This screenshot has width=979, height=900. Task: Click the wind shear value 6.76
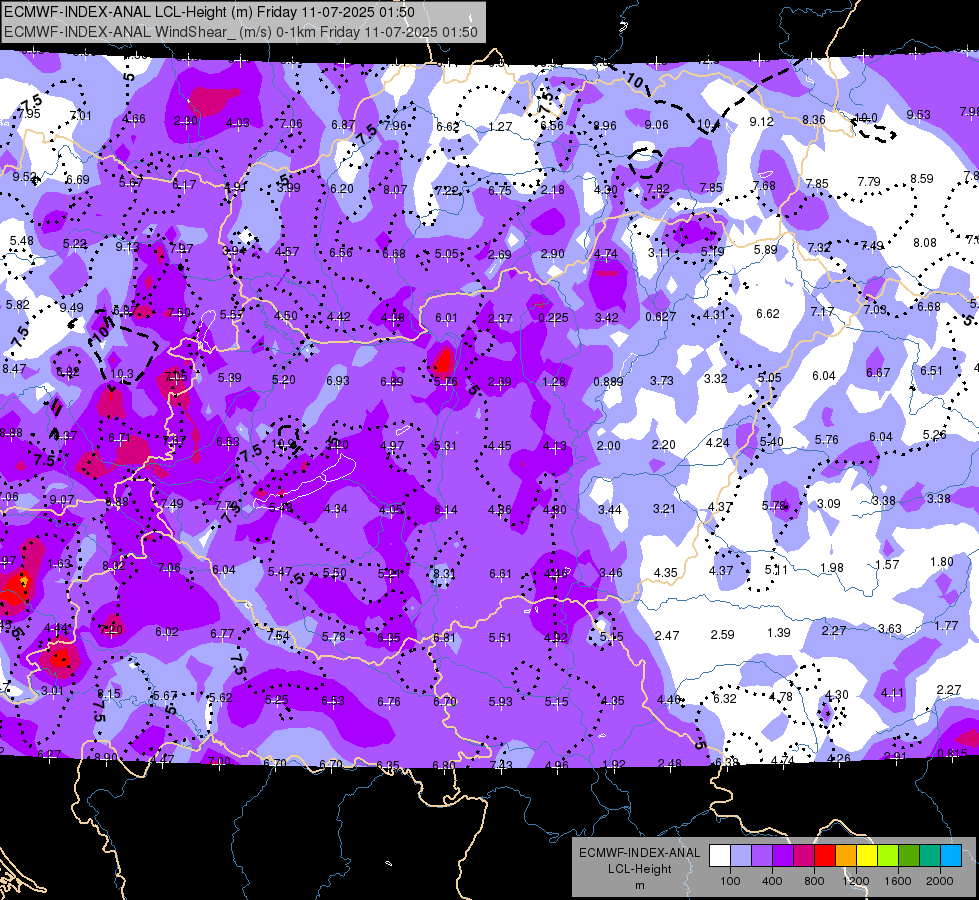(x=388, y=701)
